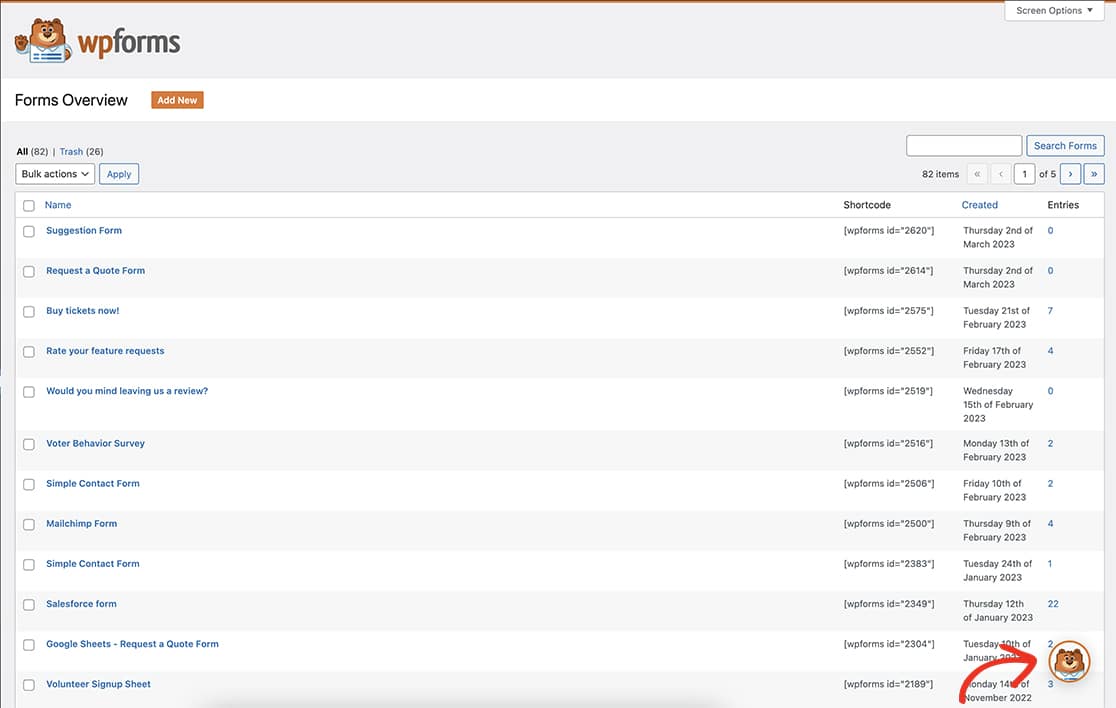This screenshot has width=1116, height=708.
Task: Click the Shortcode column header
Action: click(867, 205)
